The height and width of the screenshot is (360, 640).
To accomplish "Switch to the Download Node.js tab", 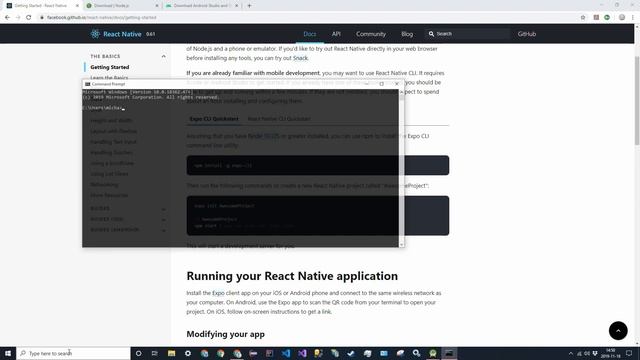I will click(x=122, y=6).
